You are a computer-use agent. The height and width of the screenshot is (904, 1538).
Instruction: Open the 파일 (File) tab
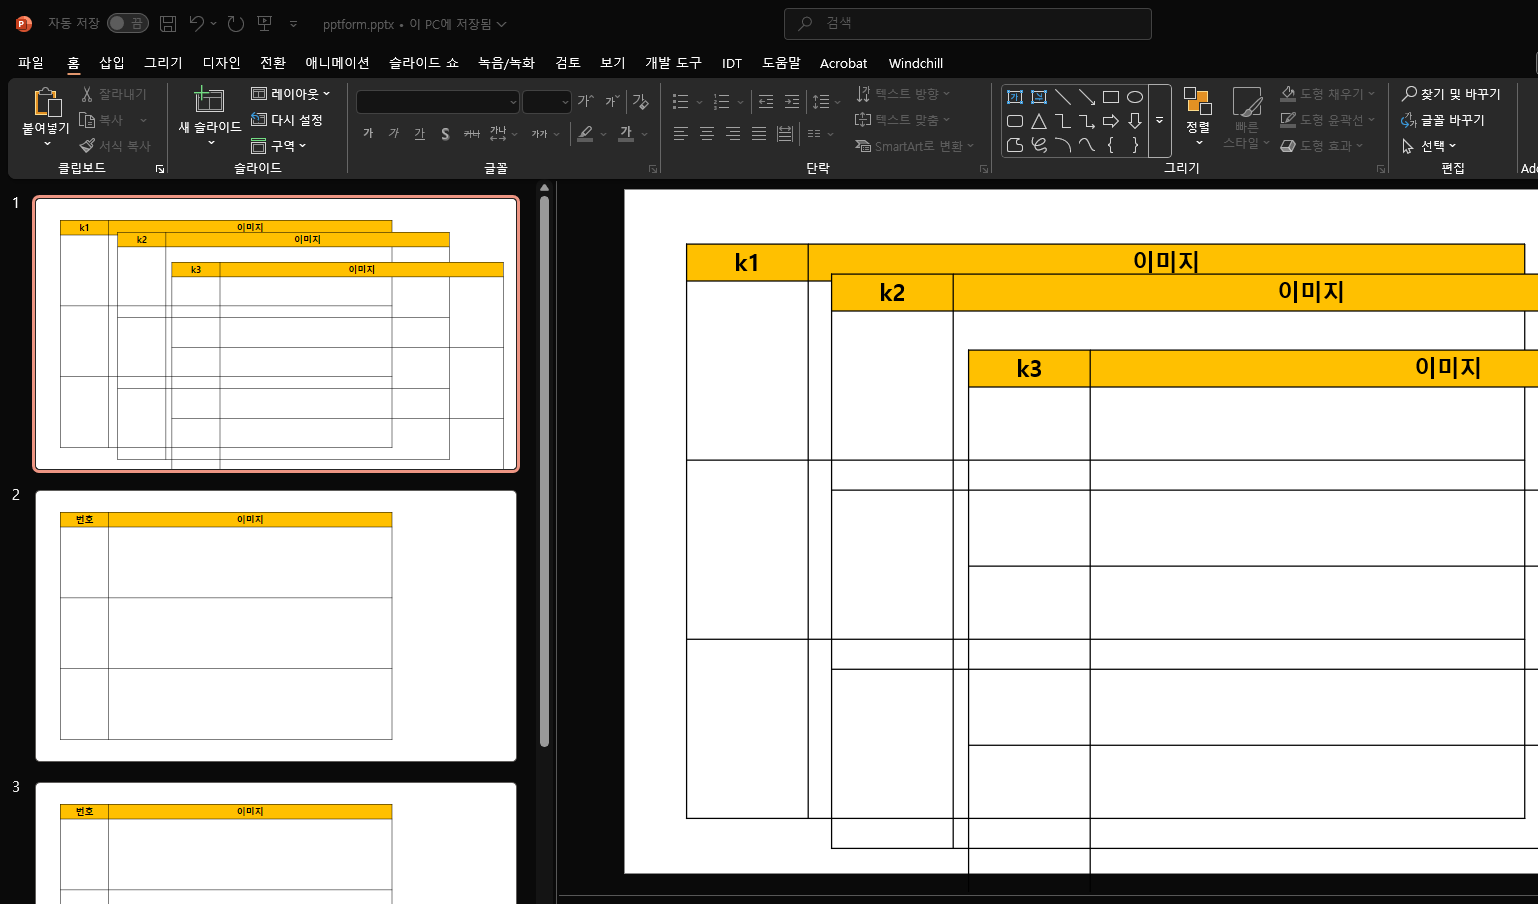click(x=31, y=63)
